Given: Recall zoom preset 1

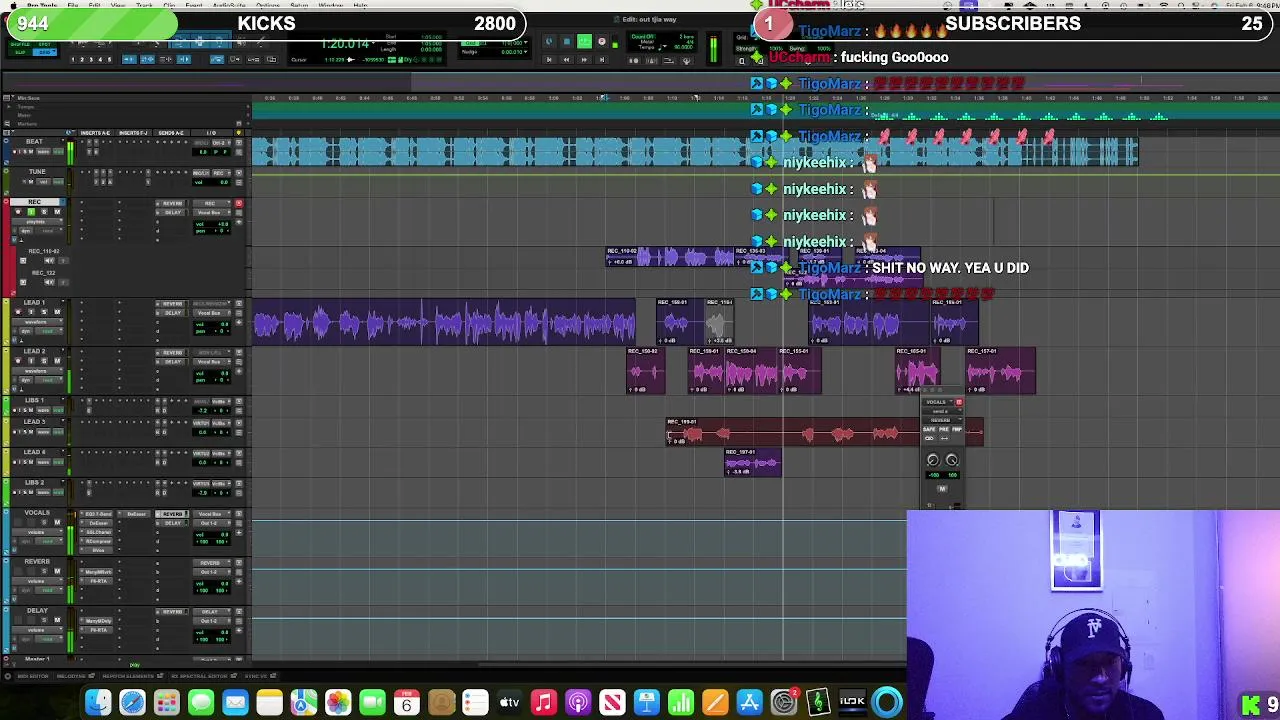Looking at the screenshot, I should coord(73,60).
